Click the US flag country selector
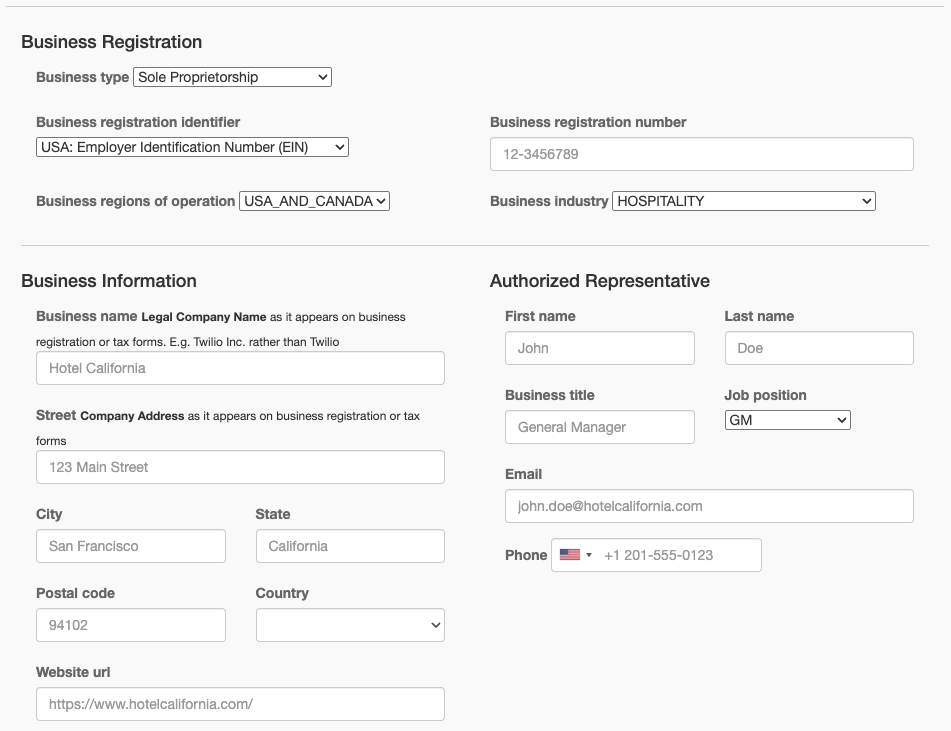 click(x=575, y=555)
